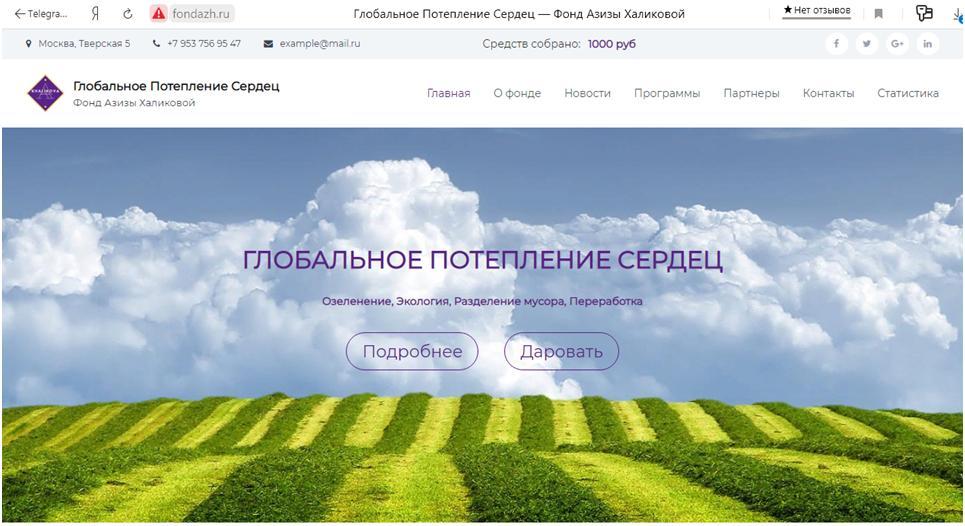Viewport: 965px width, 526px height.
Task: Click the tagline 'Озеленение, Экология, Разделение мусора, Переработка'
Action: pyautogui.click(x=482, y=301)
